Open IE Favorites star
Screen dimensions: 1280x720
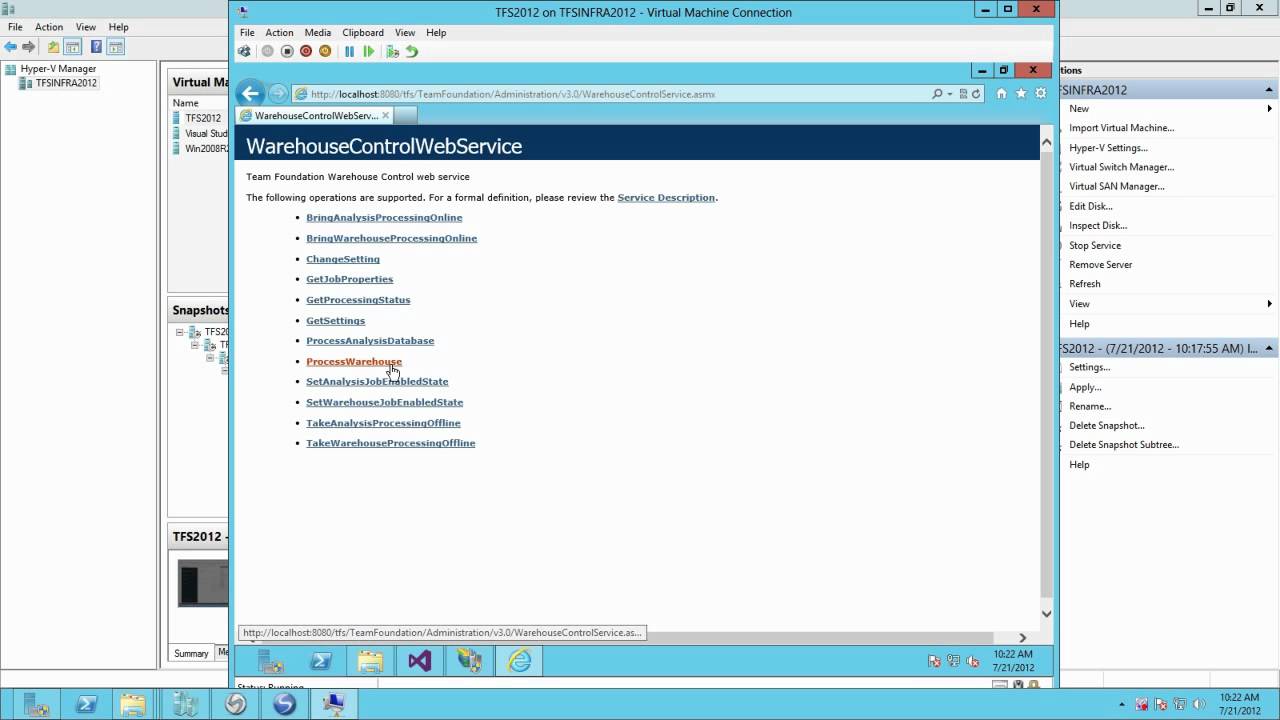point(1021,93)
